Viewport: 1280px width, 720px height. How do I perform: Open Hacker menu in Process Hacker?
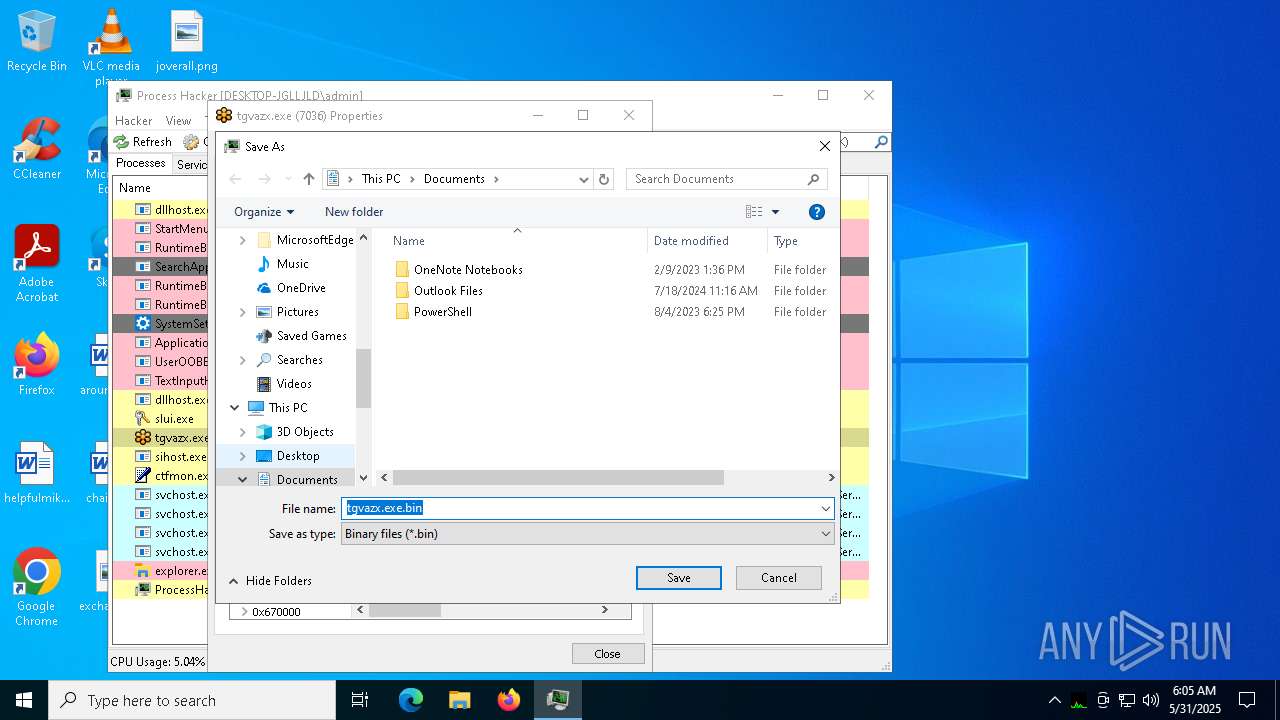click(134, 120)
